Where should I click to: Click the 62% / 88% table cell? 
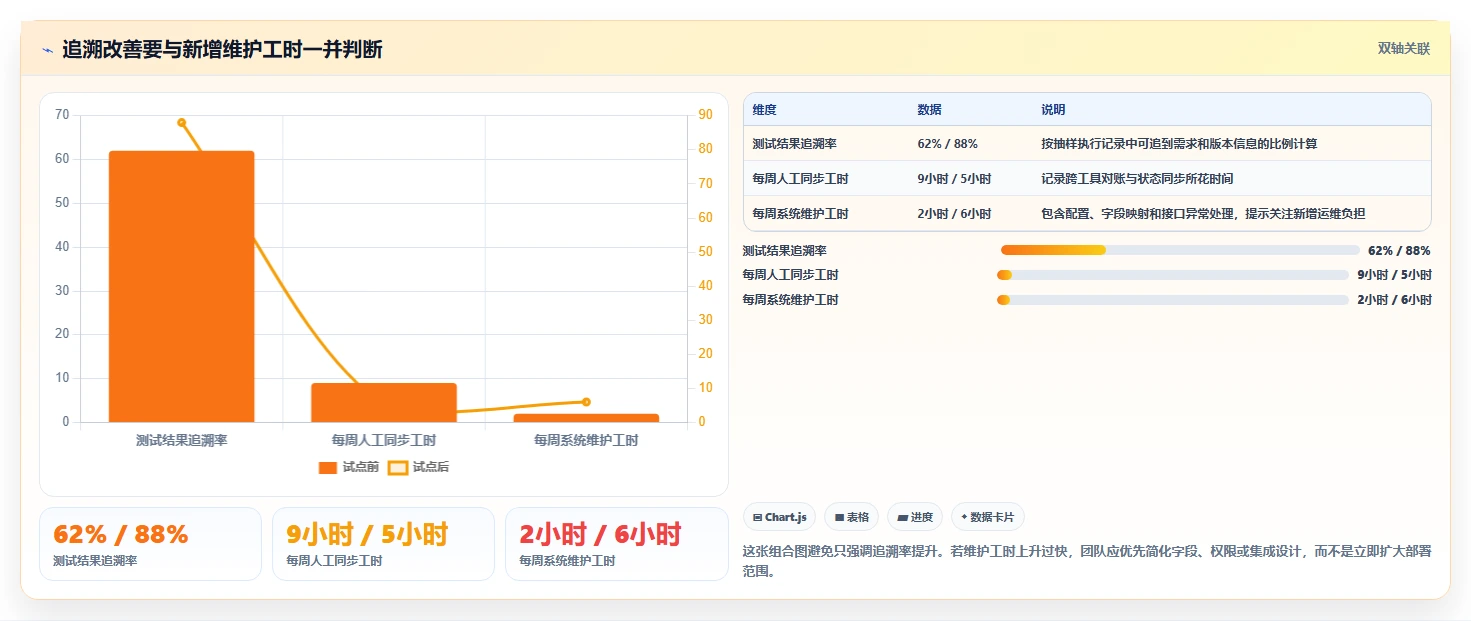pyautogui.click(x=947, y=144)
